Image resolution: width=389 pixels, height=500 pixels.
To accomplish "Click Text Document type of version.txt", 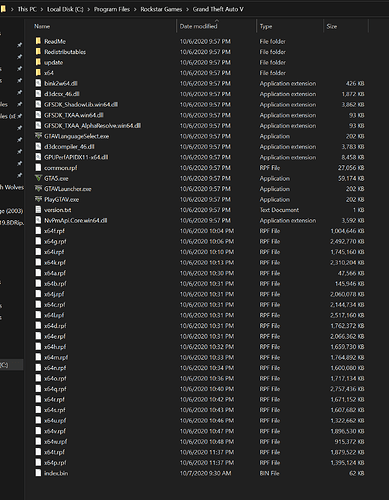I will click(279, 210).
